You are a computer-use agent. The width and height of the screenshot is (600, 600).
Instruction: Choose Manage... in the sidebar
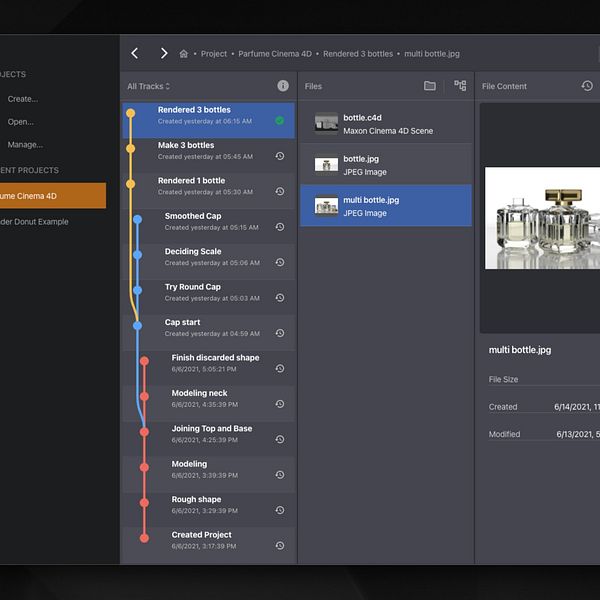[25, 145]
